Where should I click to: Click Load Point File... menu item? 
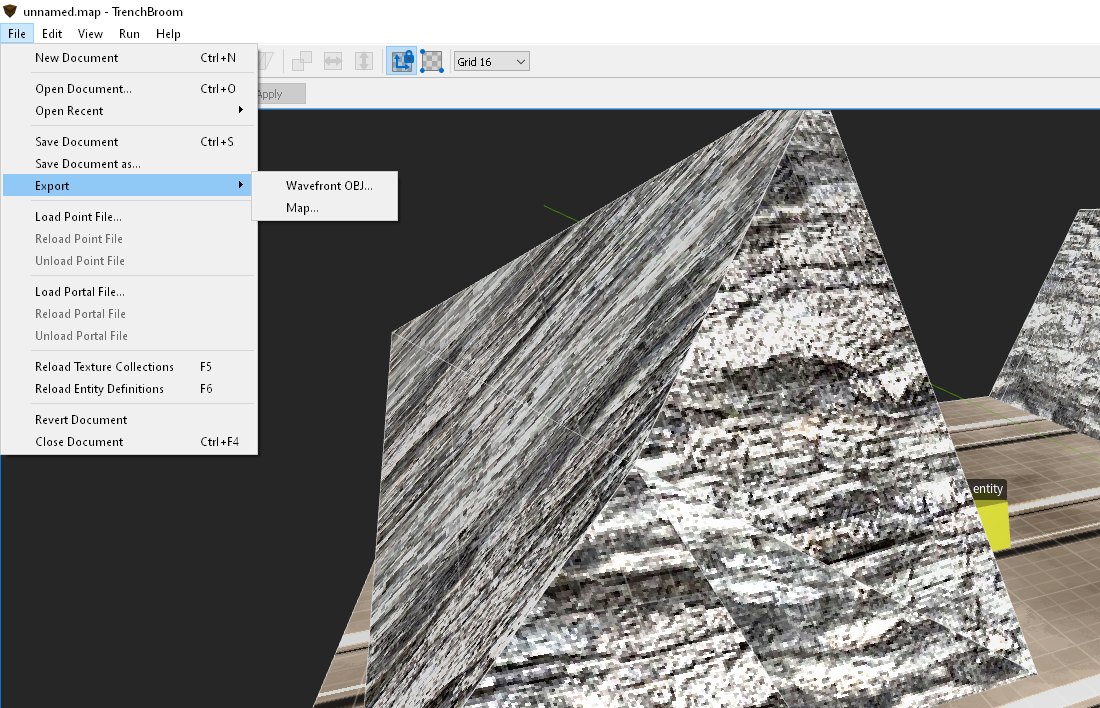coord(79,217)
